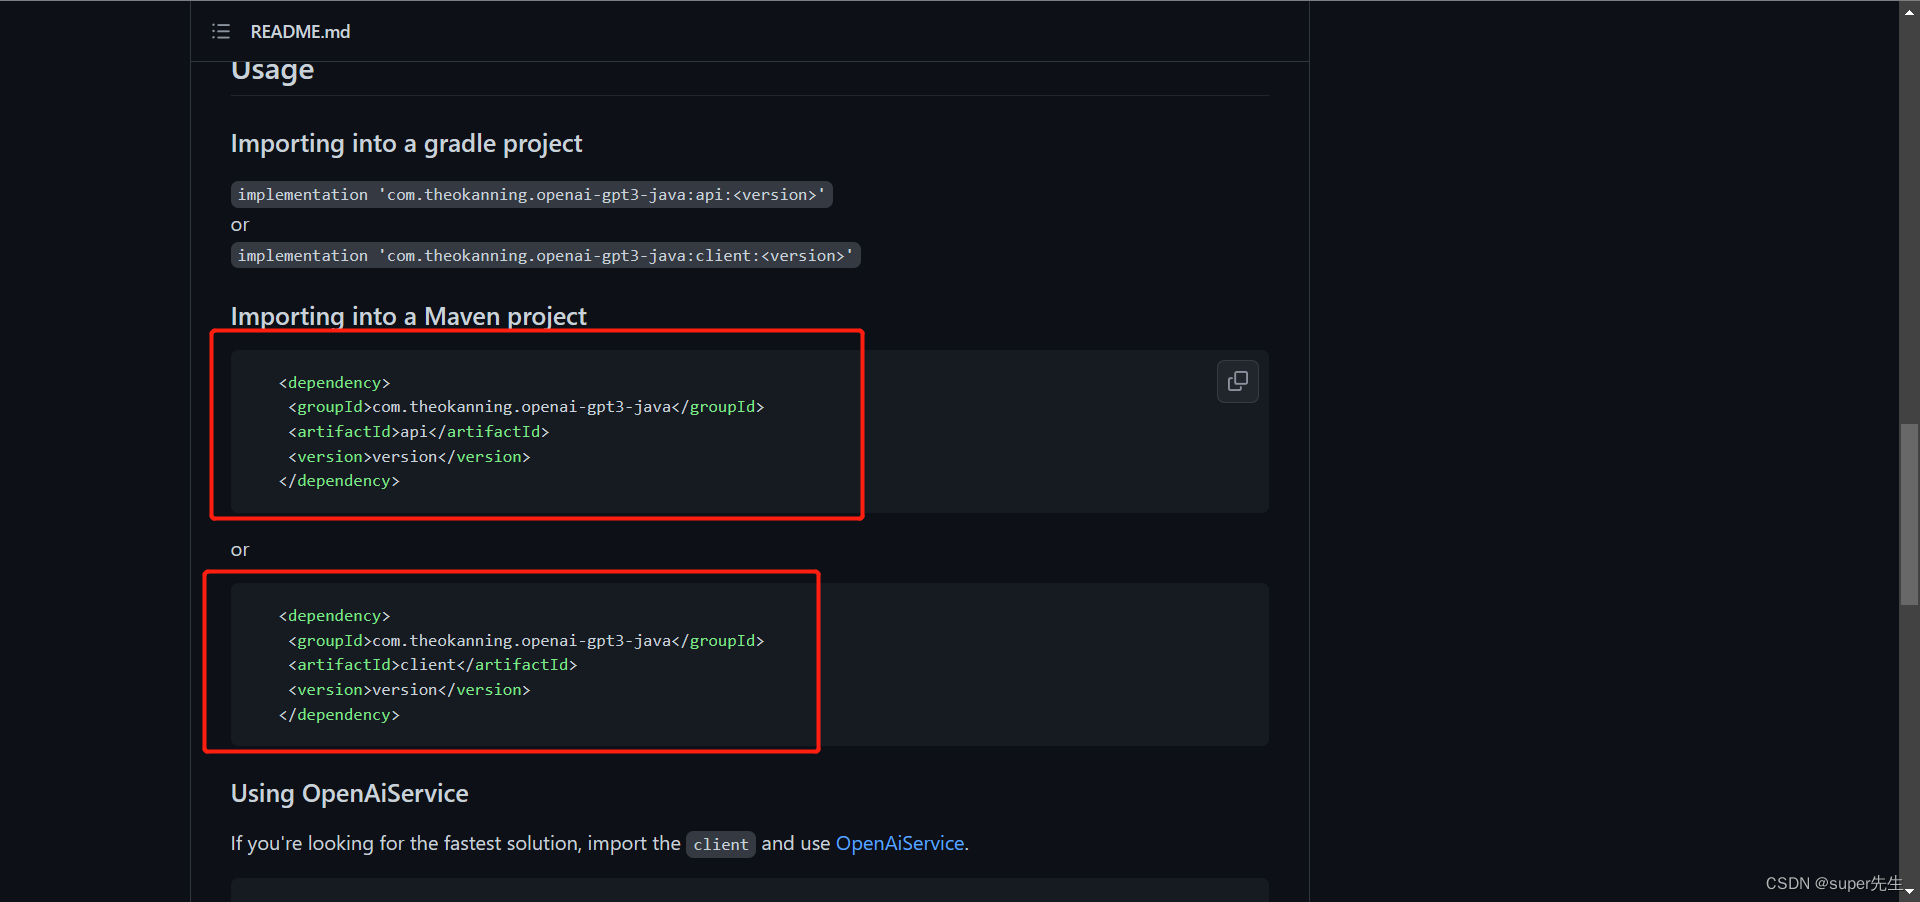Click the Usage heading
The height and width of the screenshot is (902, 1920).
coord(272,70)
